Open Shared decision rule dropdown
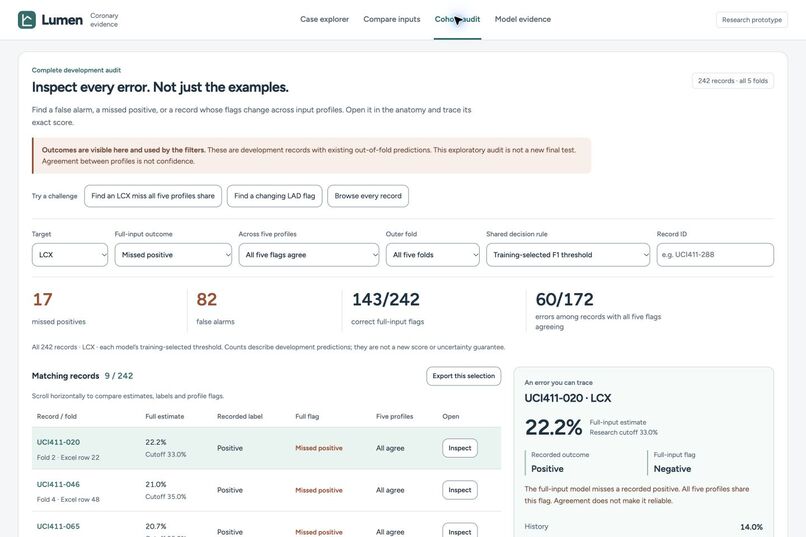806x537 pixels. point(568,255)
